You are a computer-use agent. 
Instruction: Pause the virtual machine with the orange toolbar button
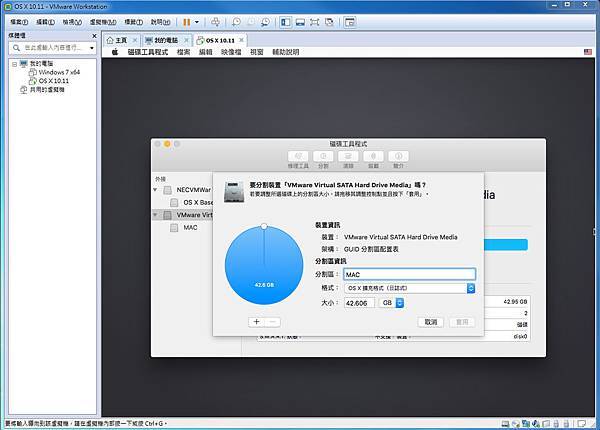186,22
